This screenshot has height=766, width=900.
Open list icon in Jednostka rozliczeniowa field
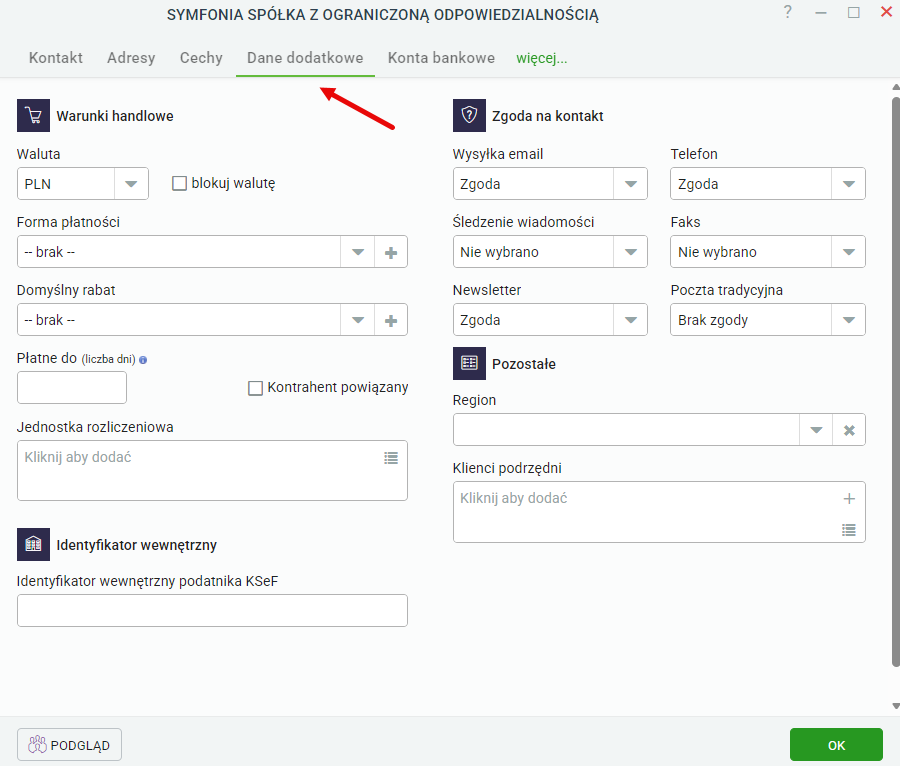point(391,458)
